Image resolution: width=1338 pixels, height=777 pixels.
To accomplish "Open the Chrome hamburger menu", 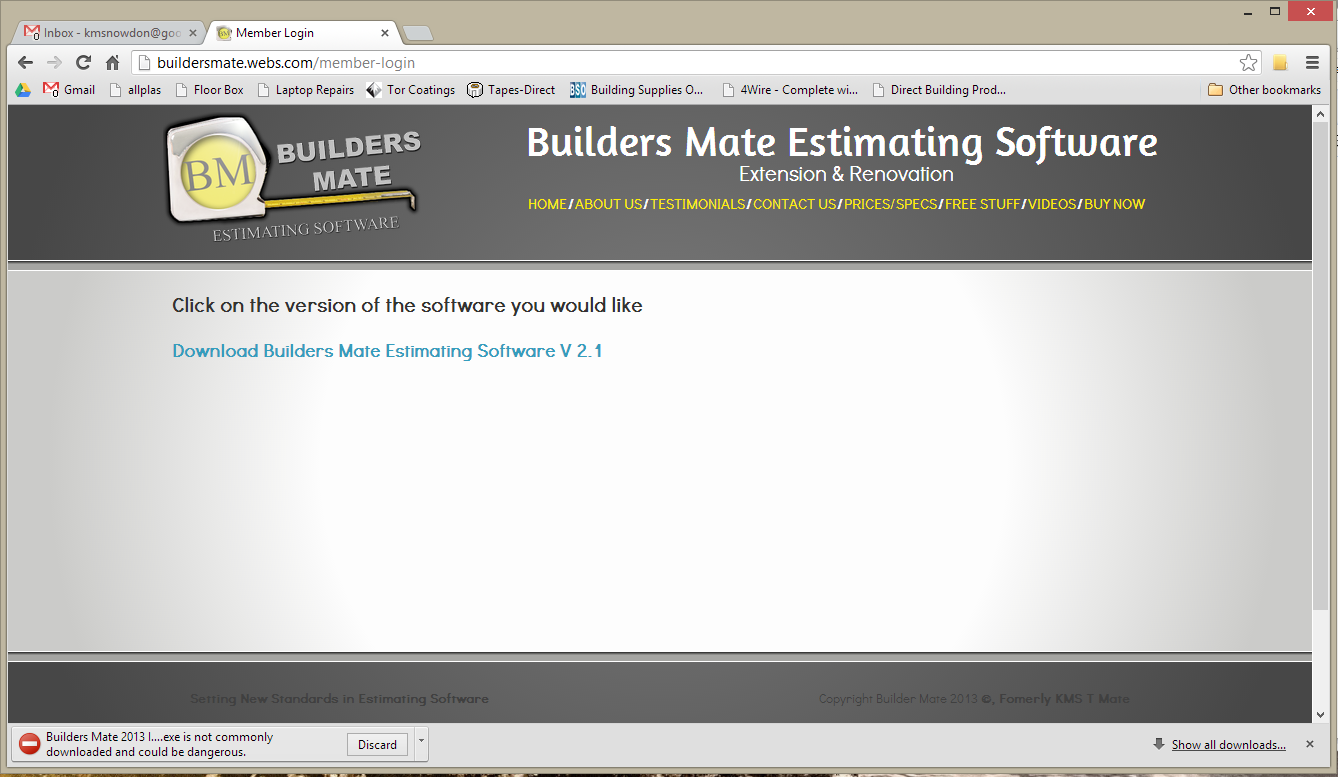I will tap(1312, 63).
